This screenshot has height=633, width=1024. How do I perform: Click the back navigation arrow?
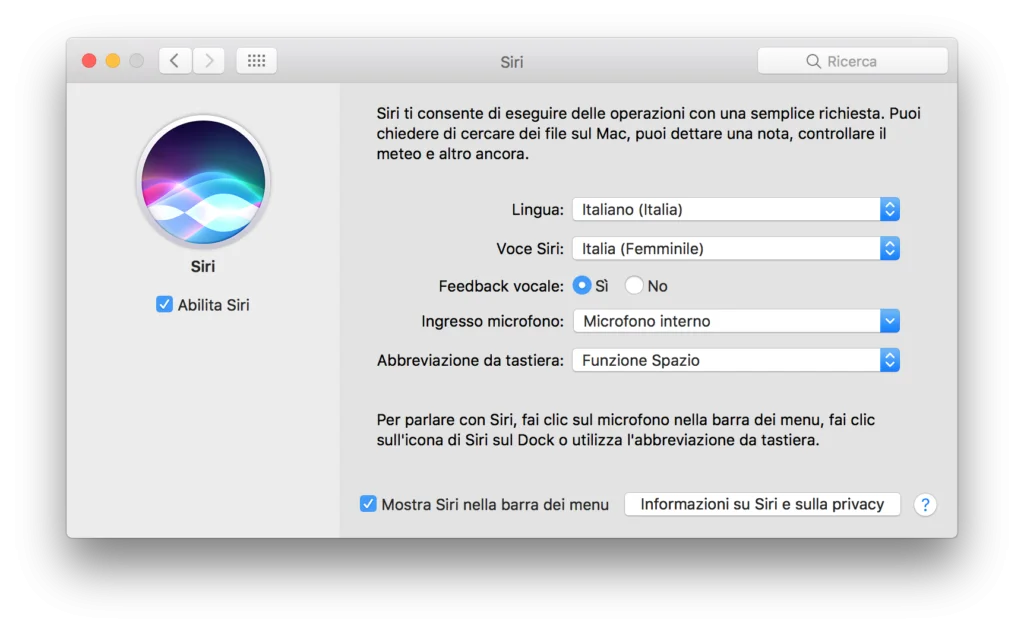click(x=175, y=60)
